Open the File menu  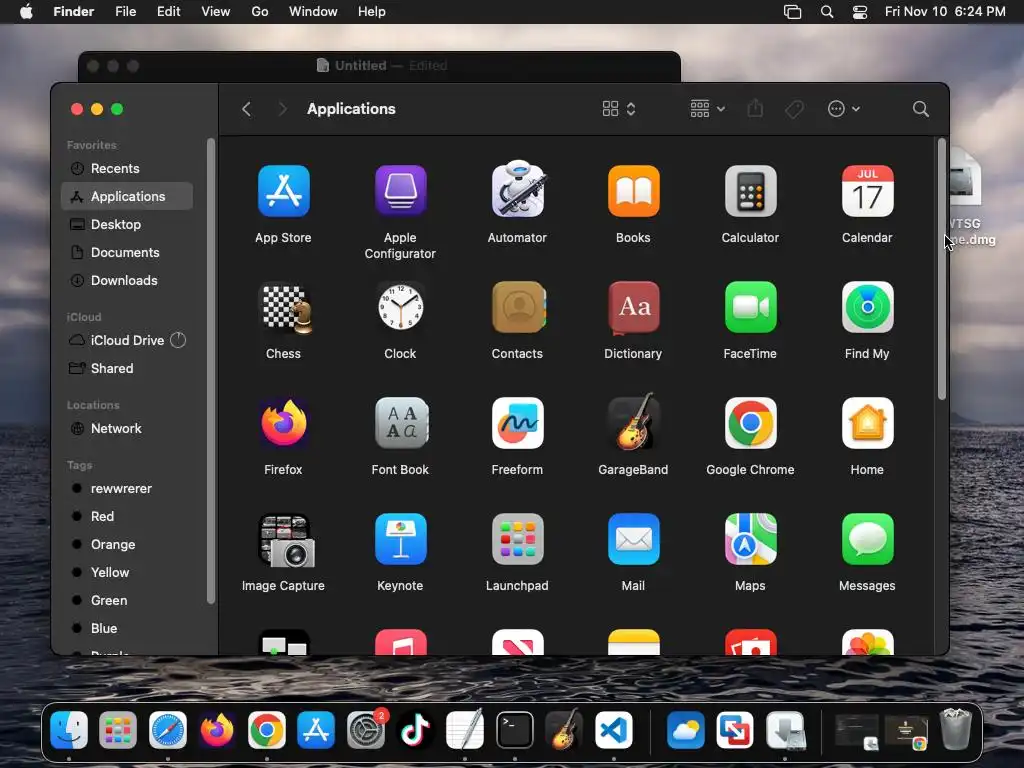pos(125,12)
